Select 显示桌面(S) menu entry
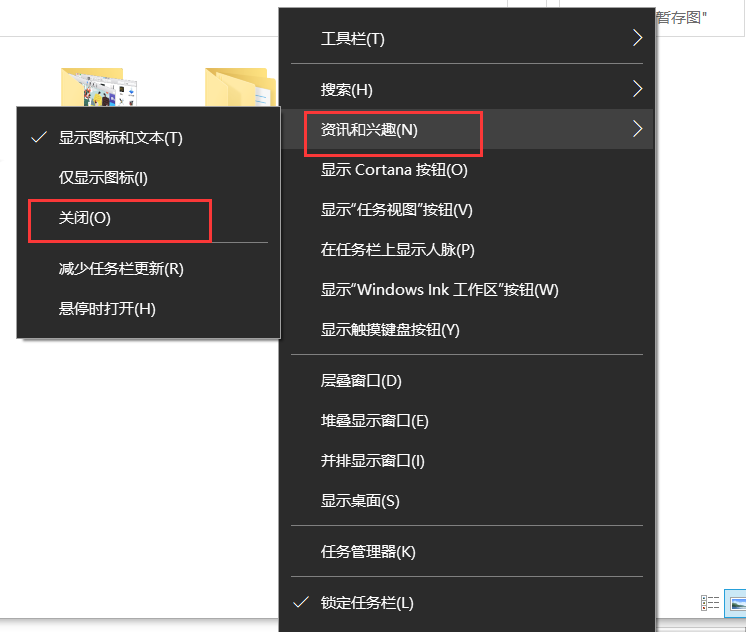Viewport: 746px width, 632px height. pos(360,501)
